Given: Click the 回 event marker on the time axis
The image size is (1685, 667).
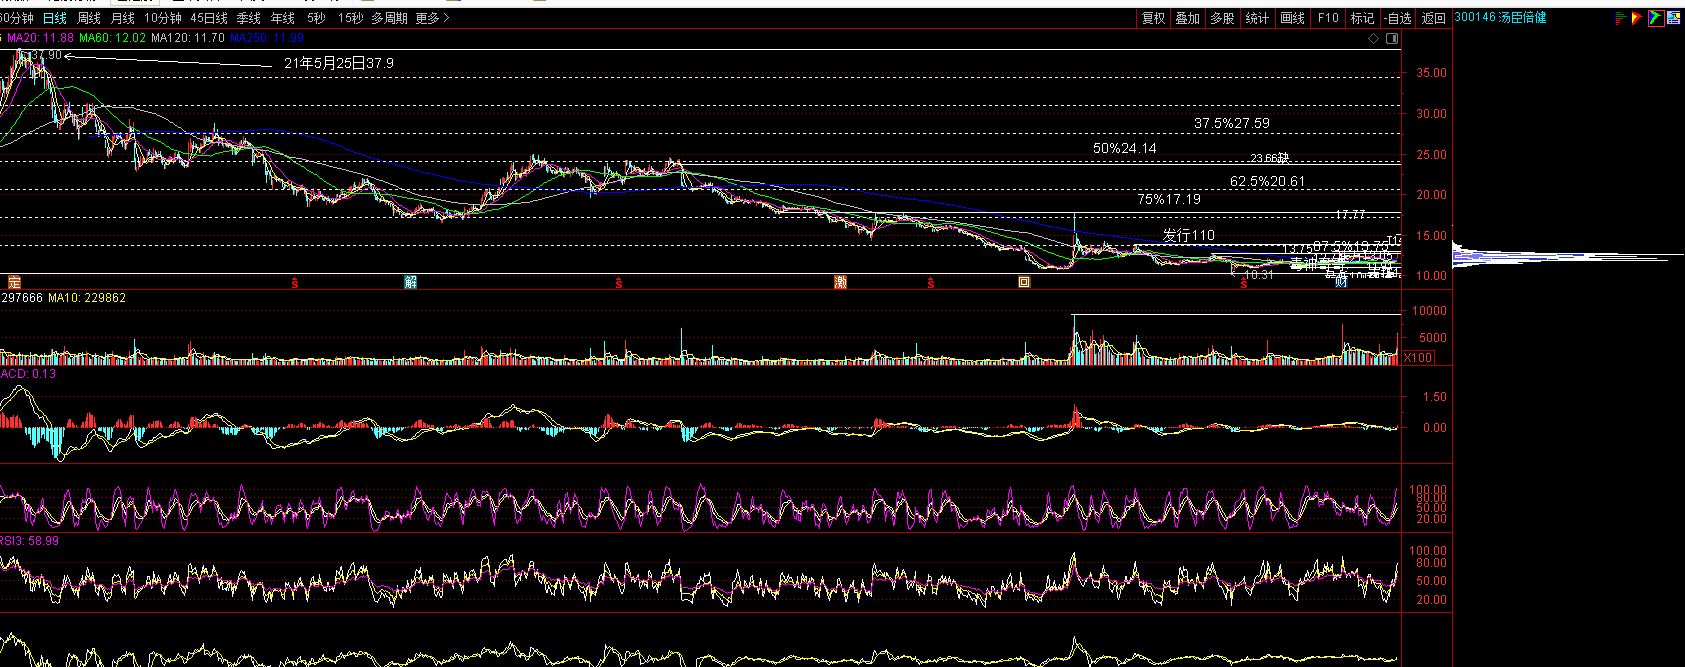Looking at the screenshot, I should click(1024, 283).
